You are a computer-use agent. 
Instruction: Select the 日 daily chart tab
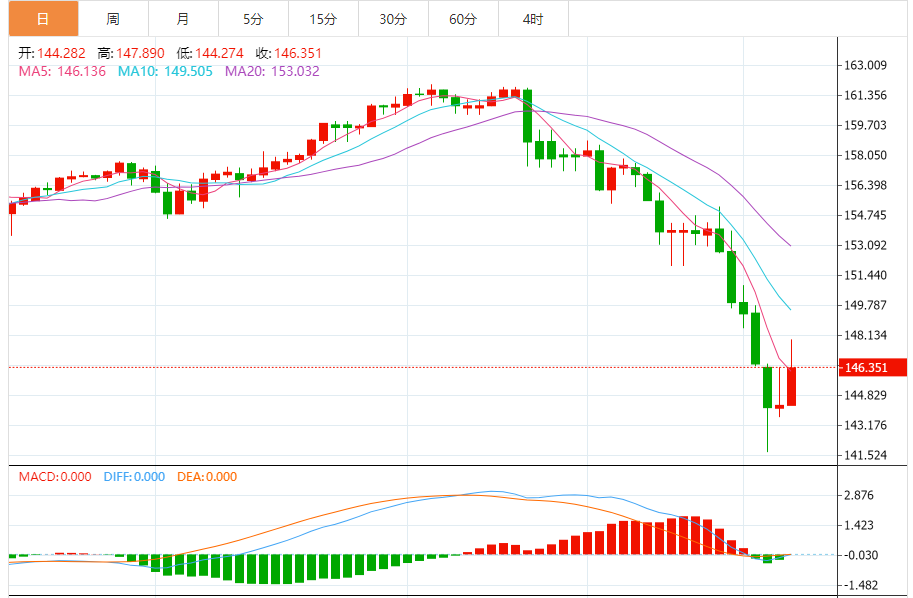click(x=44, y=19)
